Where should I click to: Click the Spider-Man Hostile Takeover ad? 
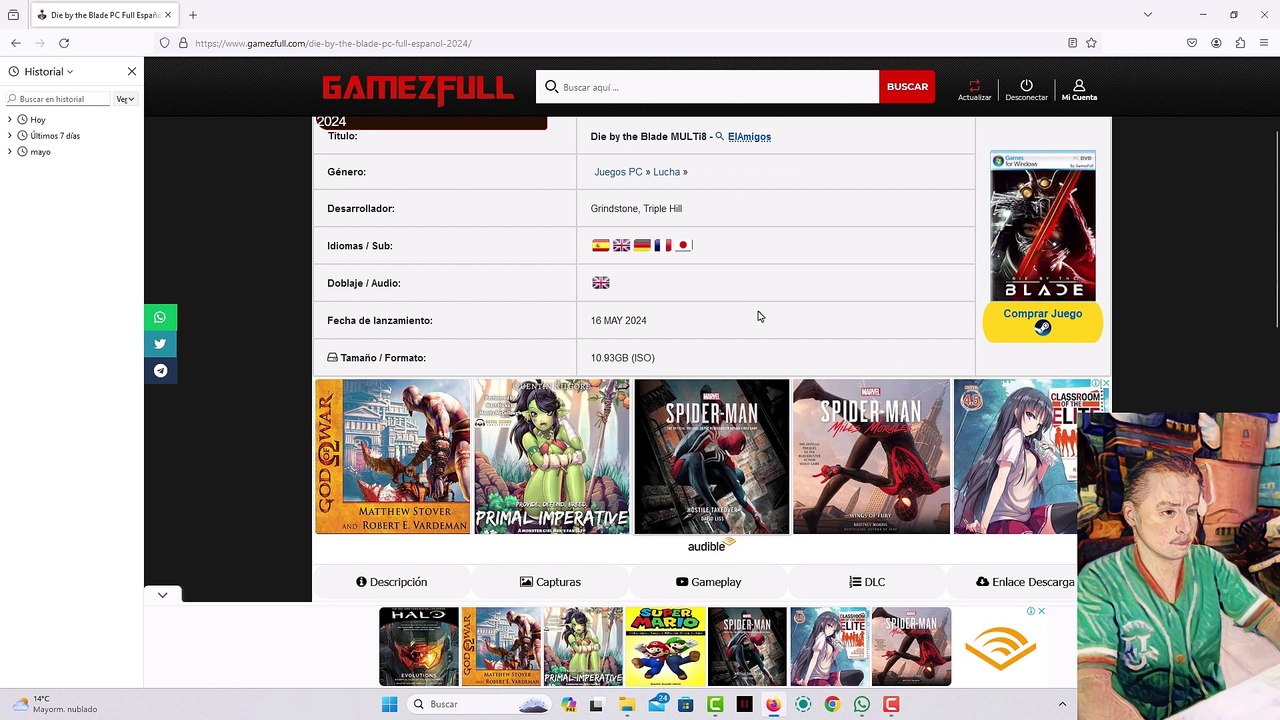[x=712, y=457]
